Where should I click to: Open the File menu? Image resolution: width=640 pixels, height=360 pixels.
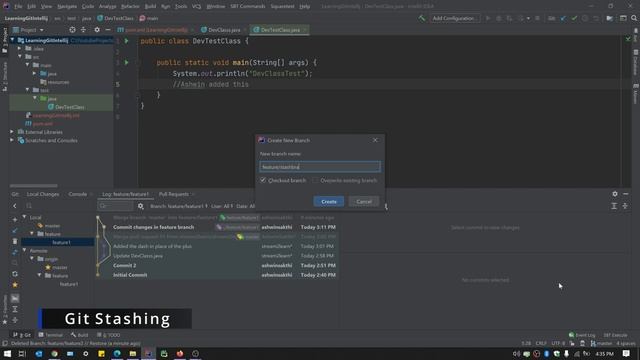click(x=18, y=6)
